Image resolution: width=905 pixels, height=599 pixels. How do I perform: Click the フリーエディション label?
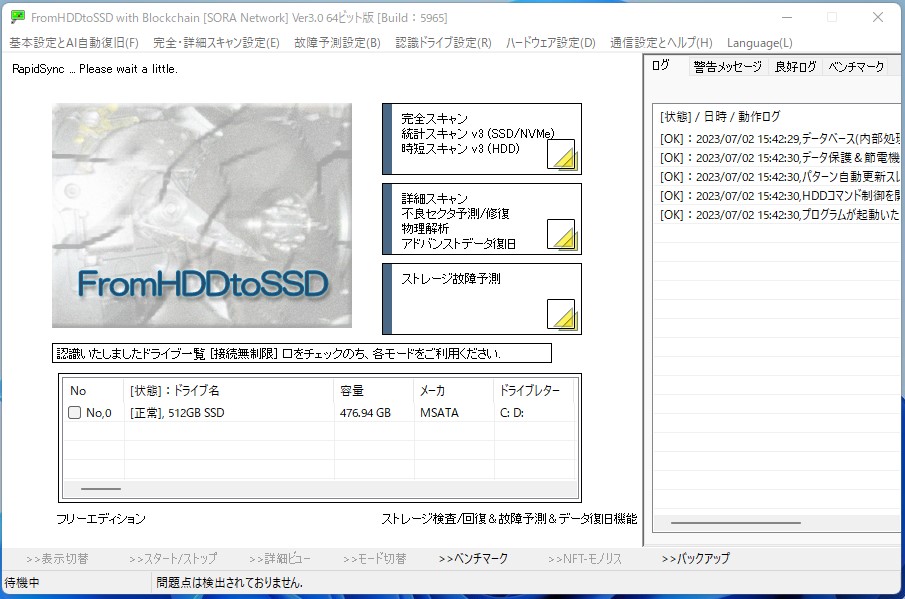[101, 519]
